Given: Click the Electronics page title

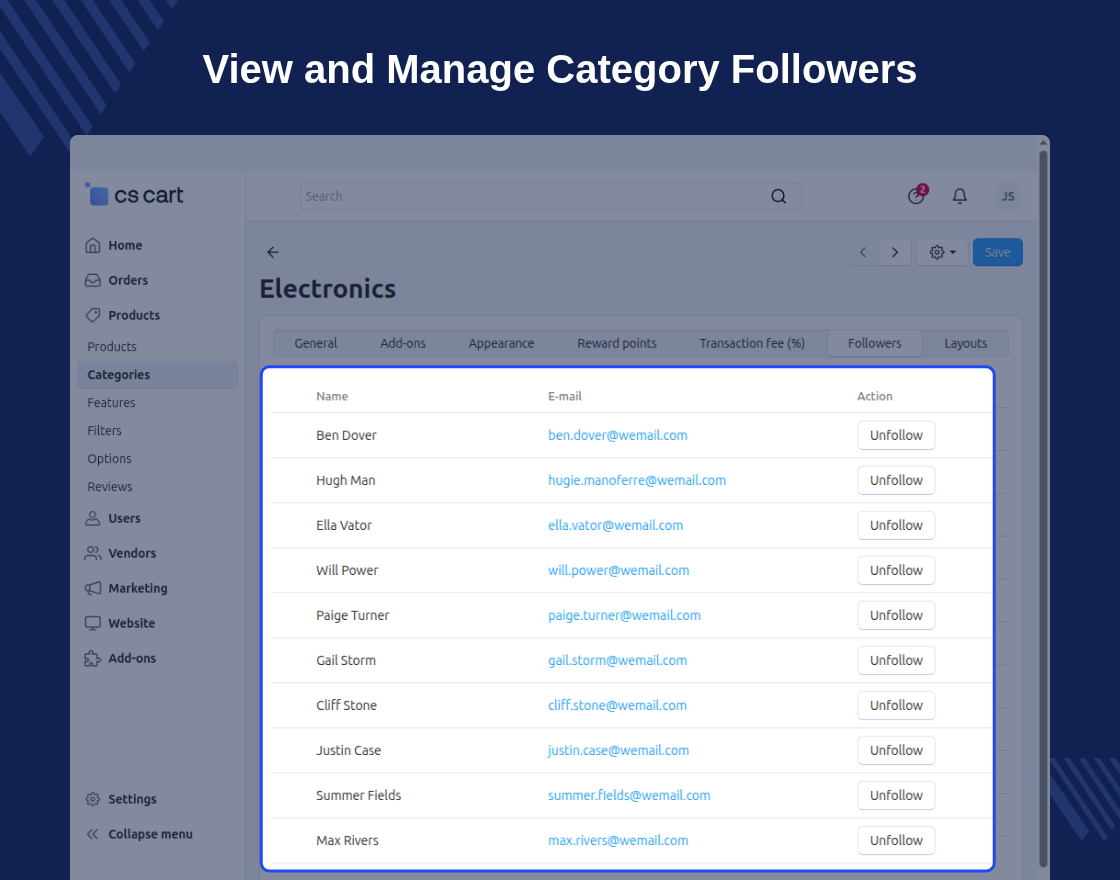Looking at the screenshot, I should pyautogui.click(x=328, y=289).
